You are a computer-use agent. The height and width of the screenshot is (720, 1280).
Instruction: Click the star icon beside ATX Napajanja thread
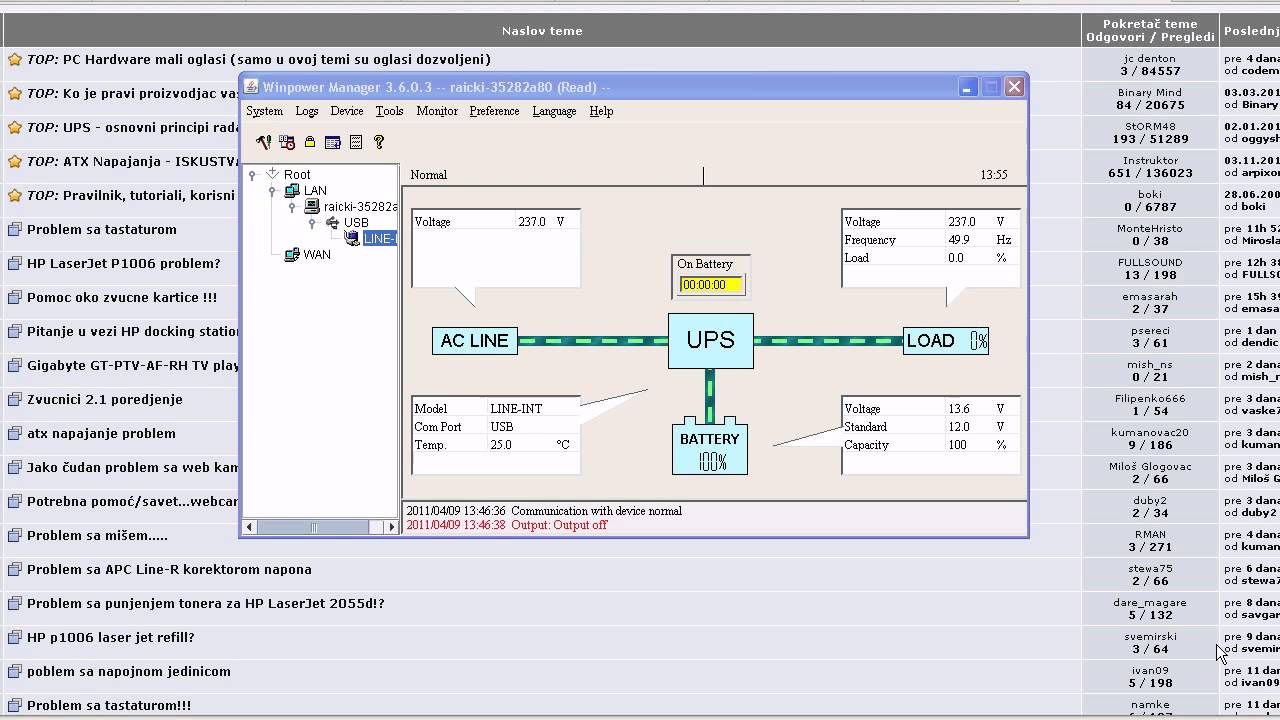14,162
